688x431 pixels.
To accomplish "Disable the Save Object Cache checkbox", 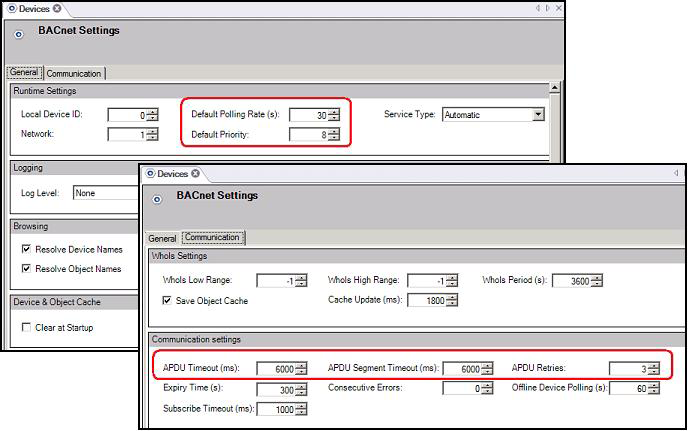I will 167,300.
